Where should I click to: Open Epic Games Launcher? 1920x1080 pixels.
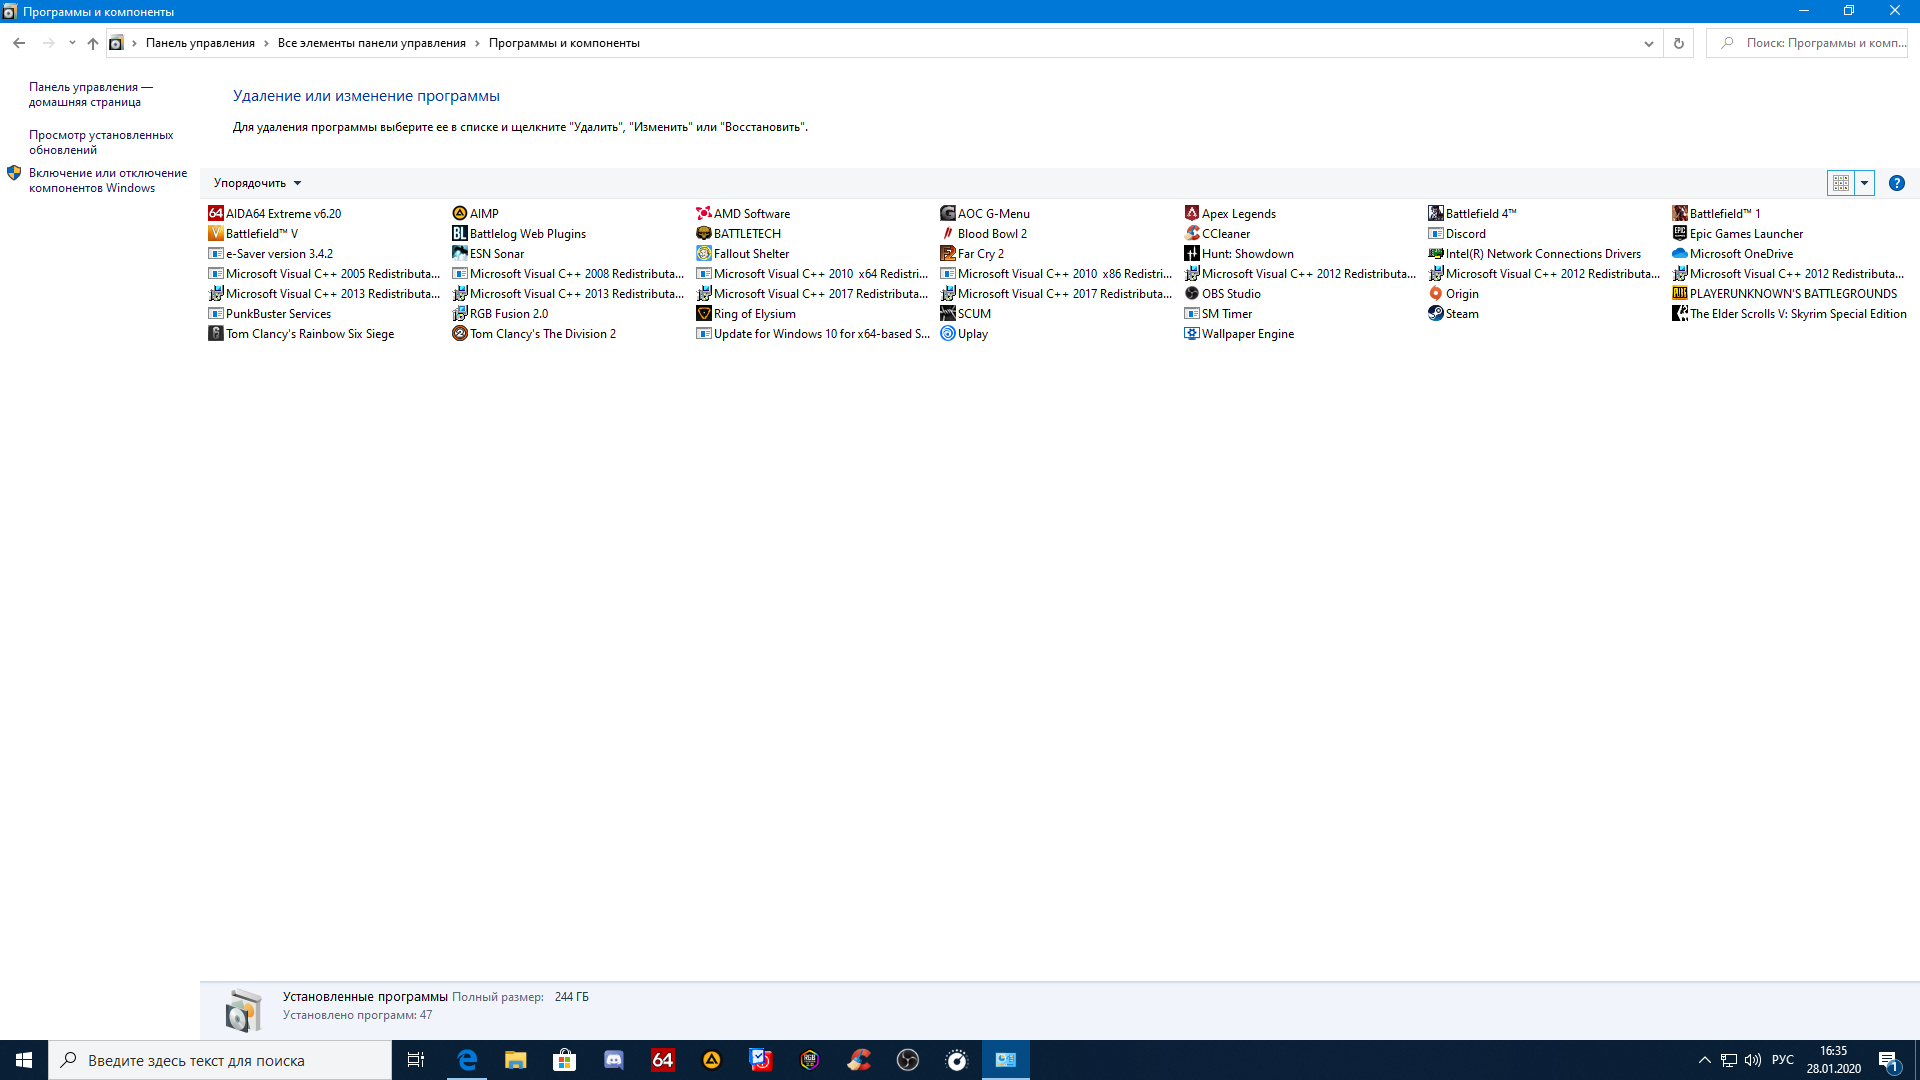(1745, 233)
